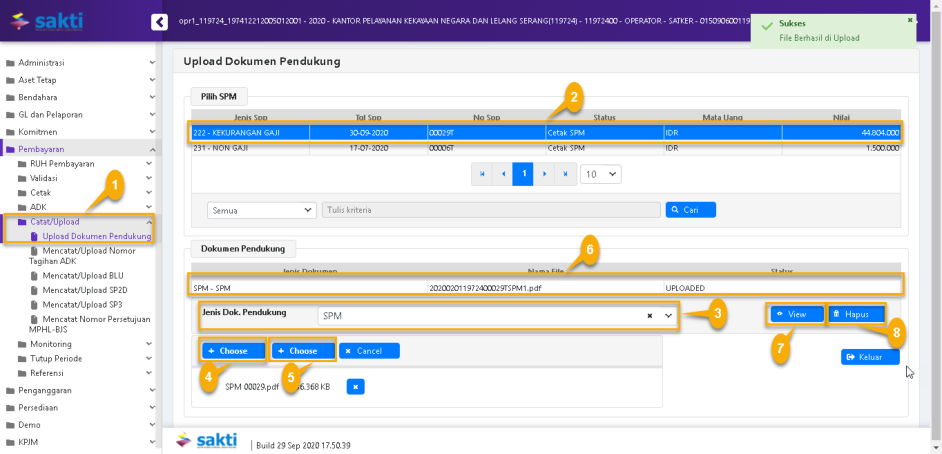The height and width of the screenshot is (454, 942).
Task: Remove the SPM 00029.pdf file with X
Action: tap(357, 386)
